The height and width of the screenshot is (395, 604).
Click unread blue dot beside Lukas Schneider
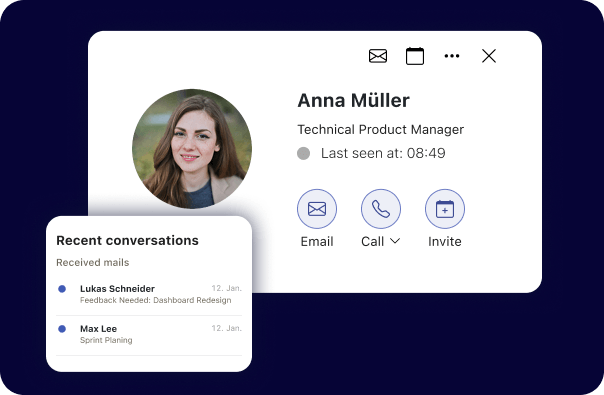62,289
